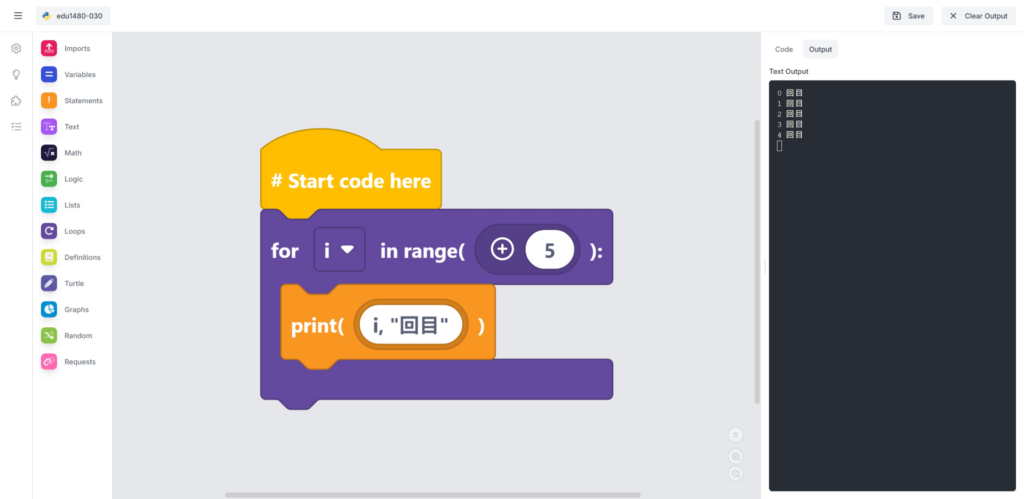Zoom out of the block workspace

tap(736, 473)
